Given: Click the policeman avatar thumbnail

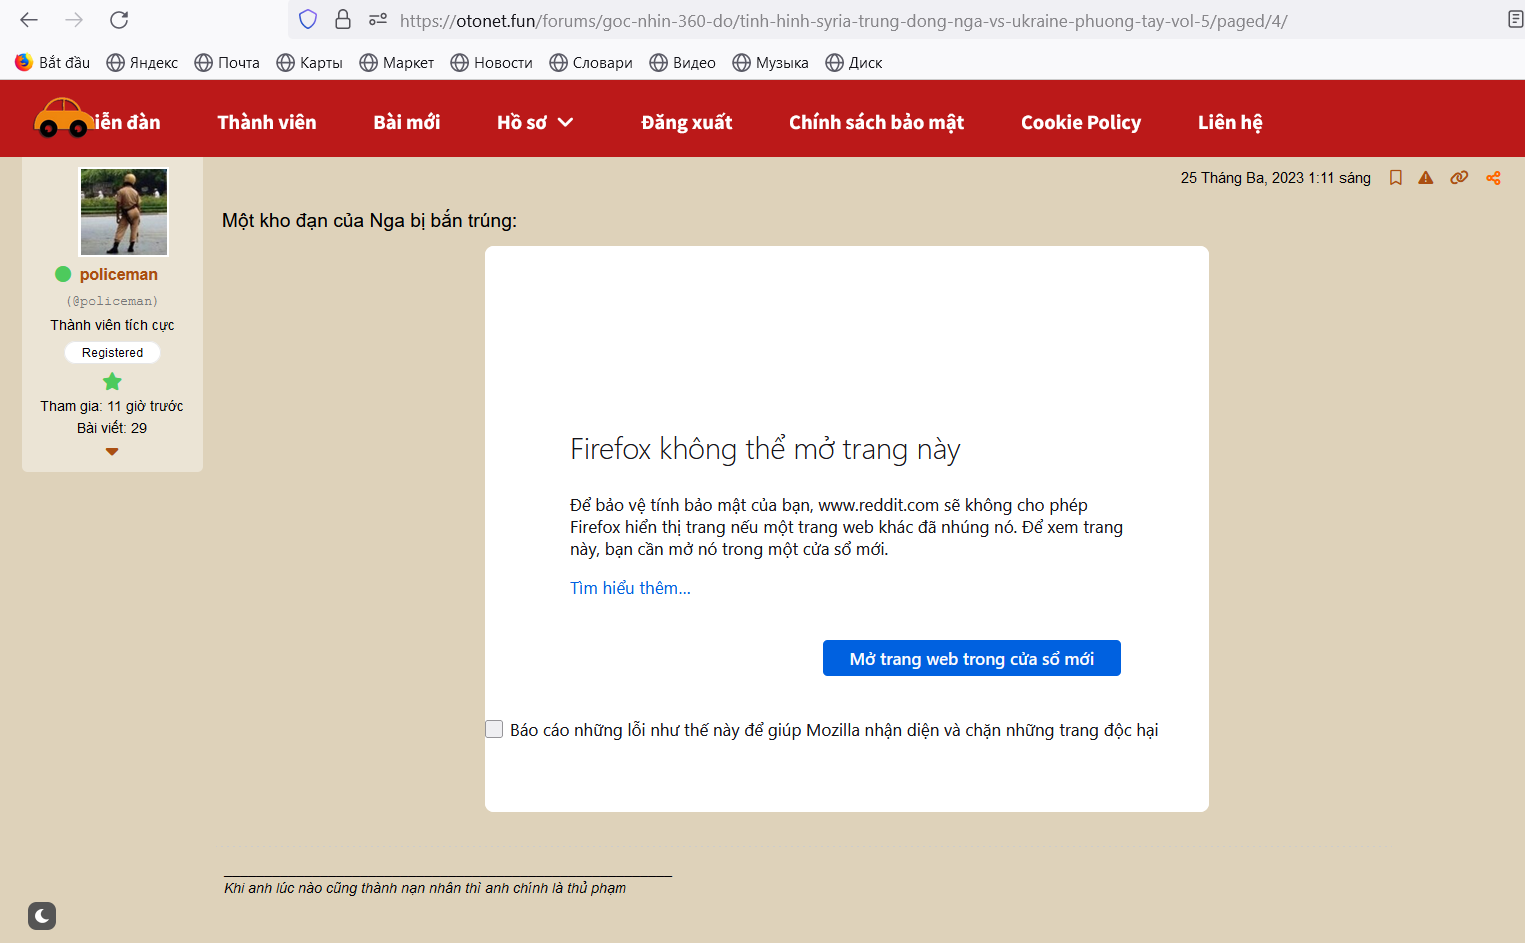Looking at the screenshot, I should point(124,212).
